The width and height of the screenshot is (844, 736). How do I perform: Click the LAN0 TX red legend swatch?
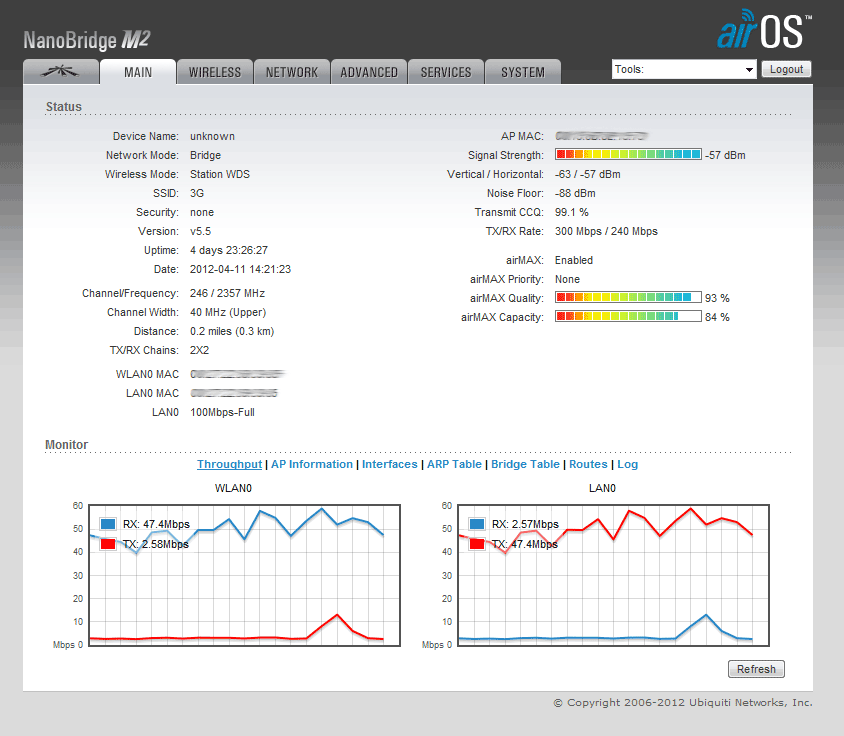pos(477,544)
